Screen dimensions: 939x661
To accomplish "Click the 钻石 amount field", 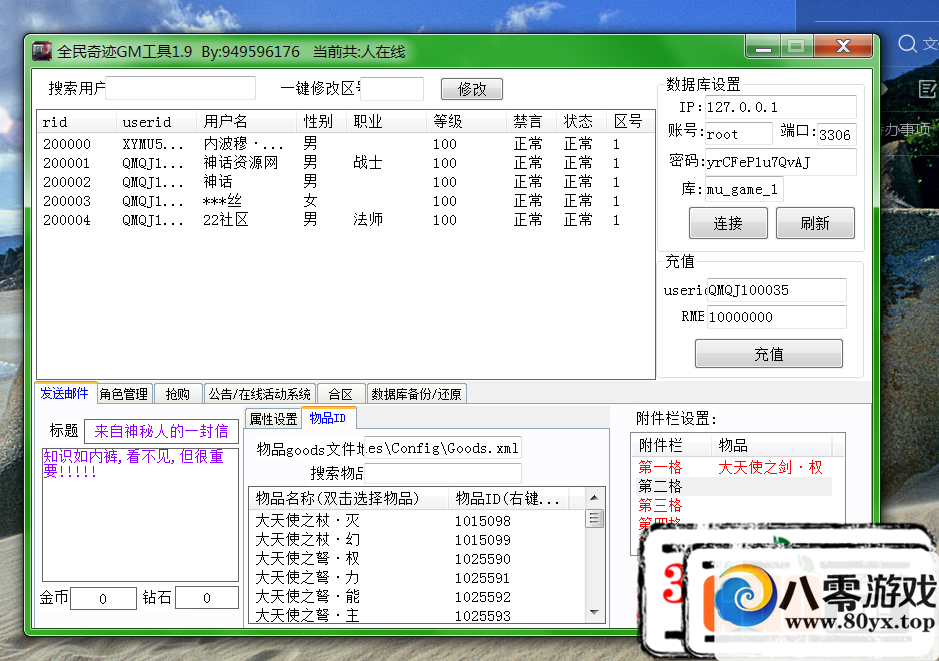I will click(207, 598).
